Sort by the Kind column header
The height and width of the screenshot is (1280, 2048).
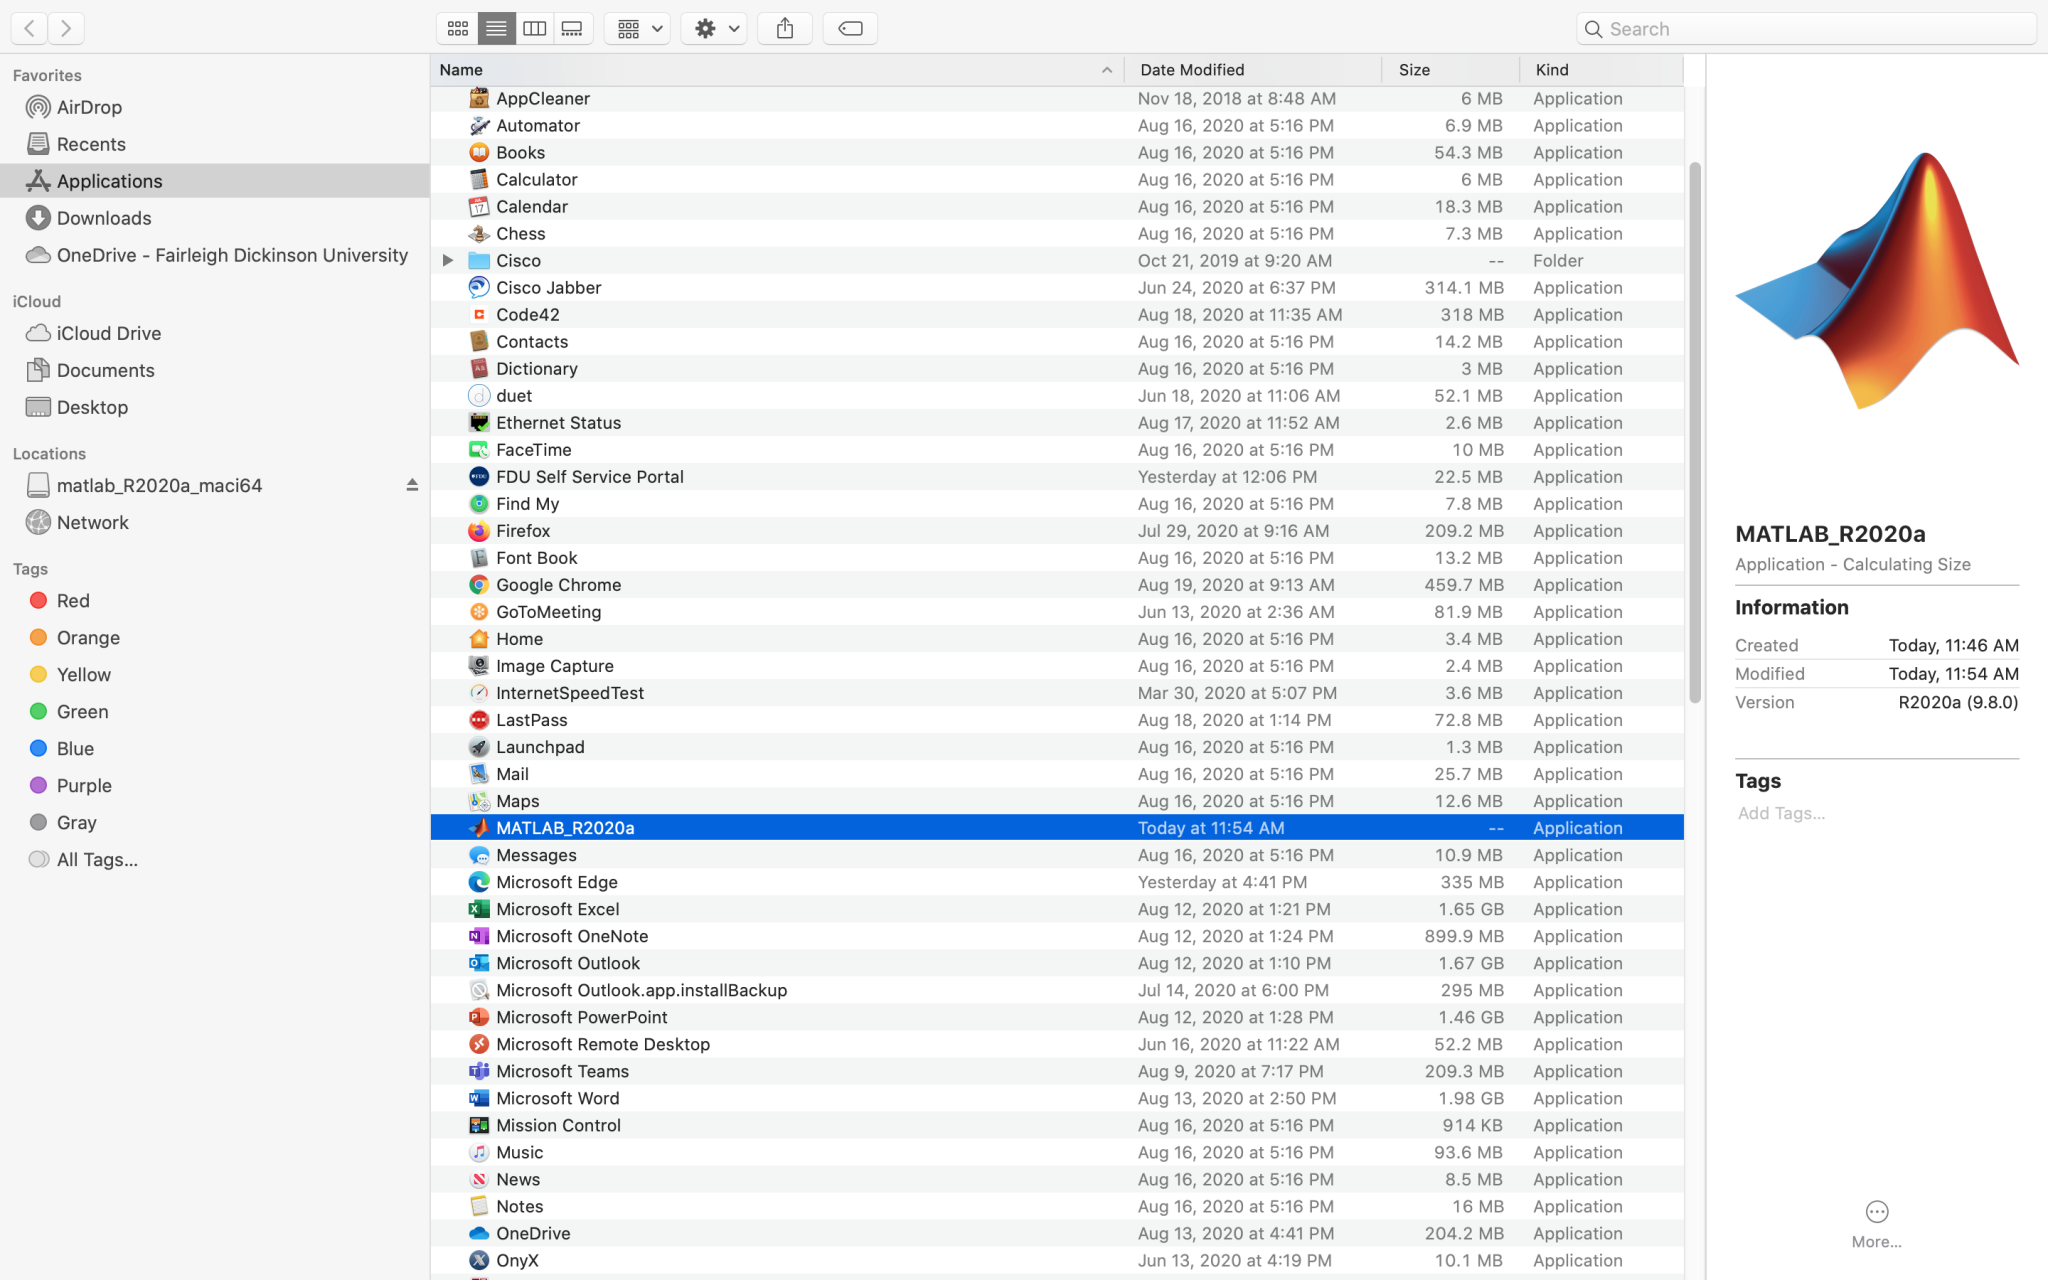1602,69
